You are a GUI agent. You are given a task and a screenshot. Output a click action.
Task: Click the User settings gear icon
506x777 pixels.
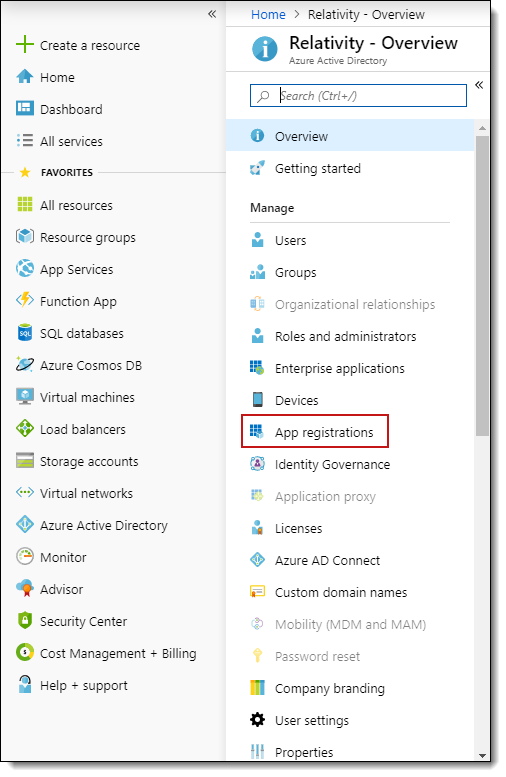pos(257,720)
